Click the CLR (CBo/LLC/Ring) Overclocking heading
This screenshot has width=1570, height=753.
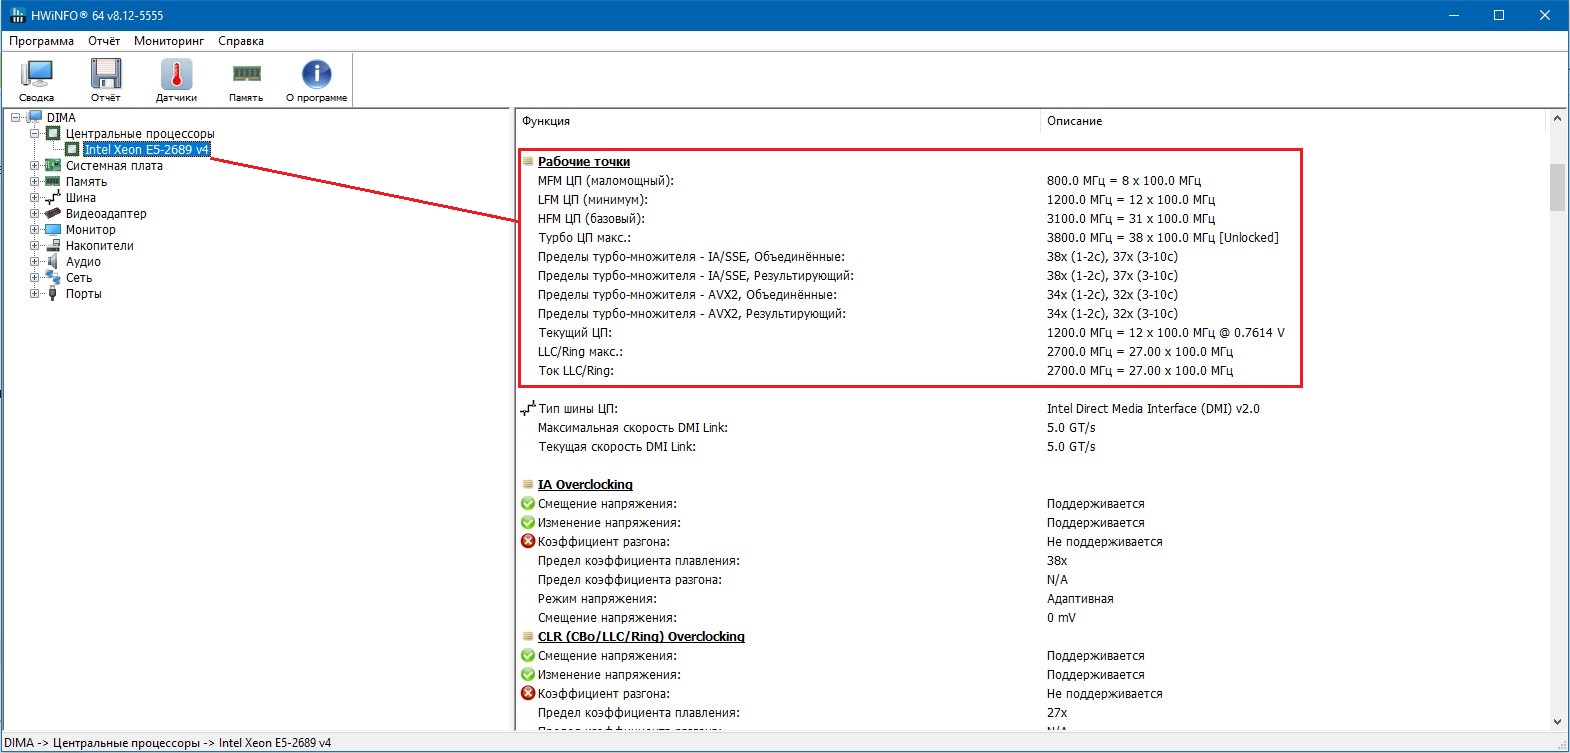[x=641, y=636]
